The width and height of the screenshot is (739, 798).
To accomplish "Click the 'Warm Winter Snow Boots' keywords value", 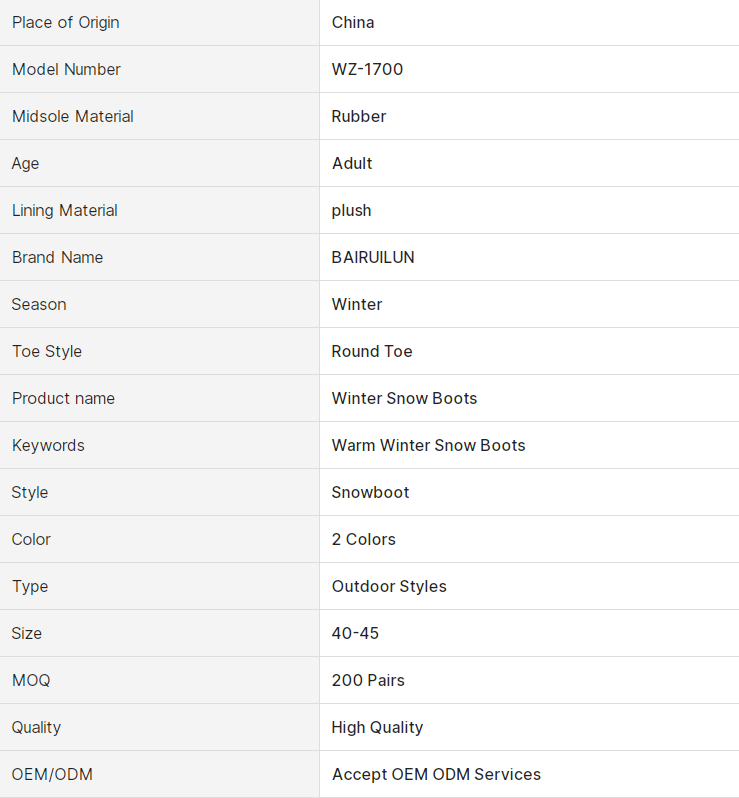I will coord(428,445).
